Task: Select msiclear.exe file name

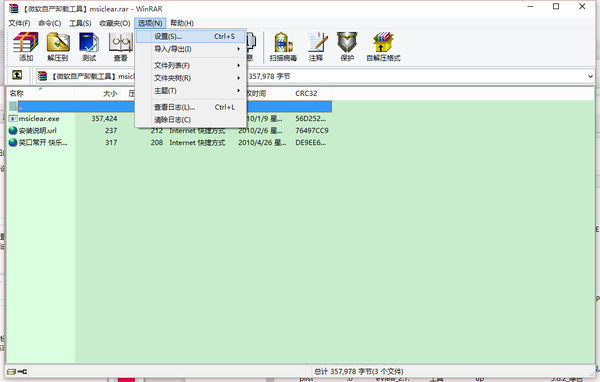Action: click(39, 119)
